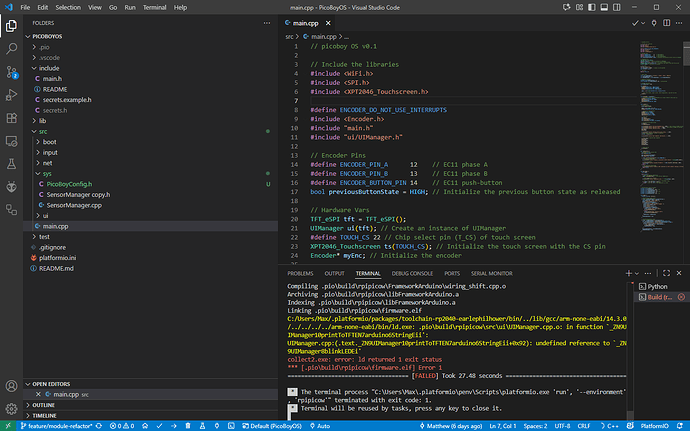
Task: Collapse the src folder
Action: point(43,131)
